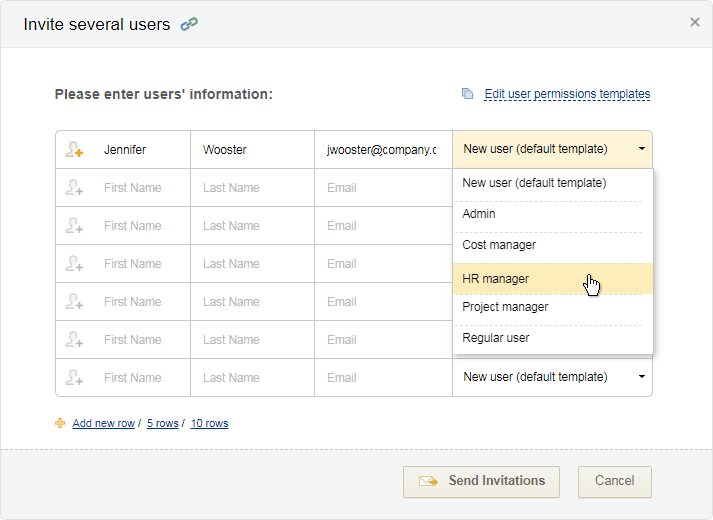Click the email field with jwooster@company
The height and width of the screenshot is (520, 713).
[x=383, y=150]
